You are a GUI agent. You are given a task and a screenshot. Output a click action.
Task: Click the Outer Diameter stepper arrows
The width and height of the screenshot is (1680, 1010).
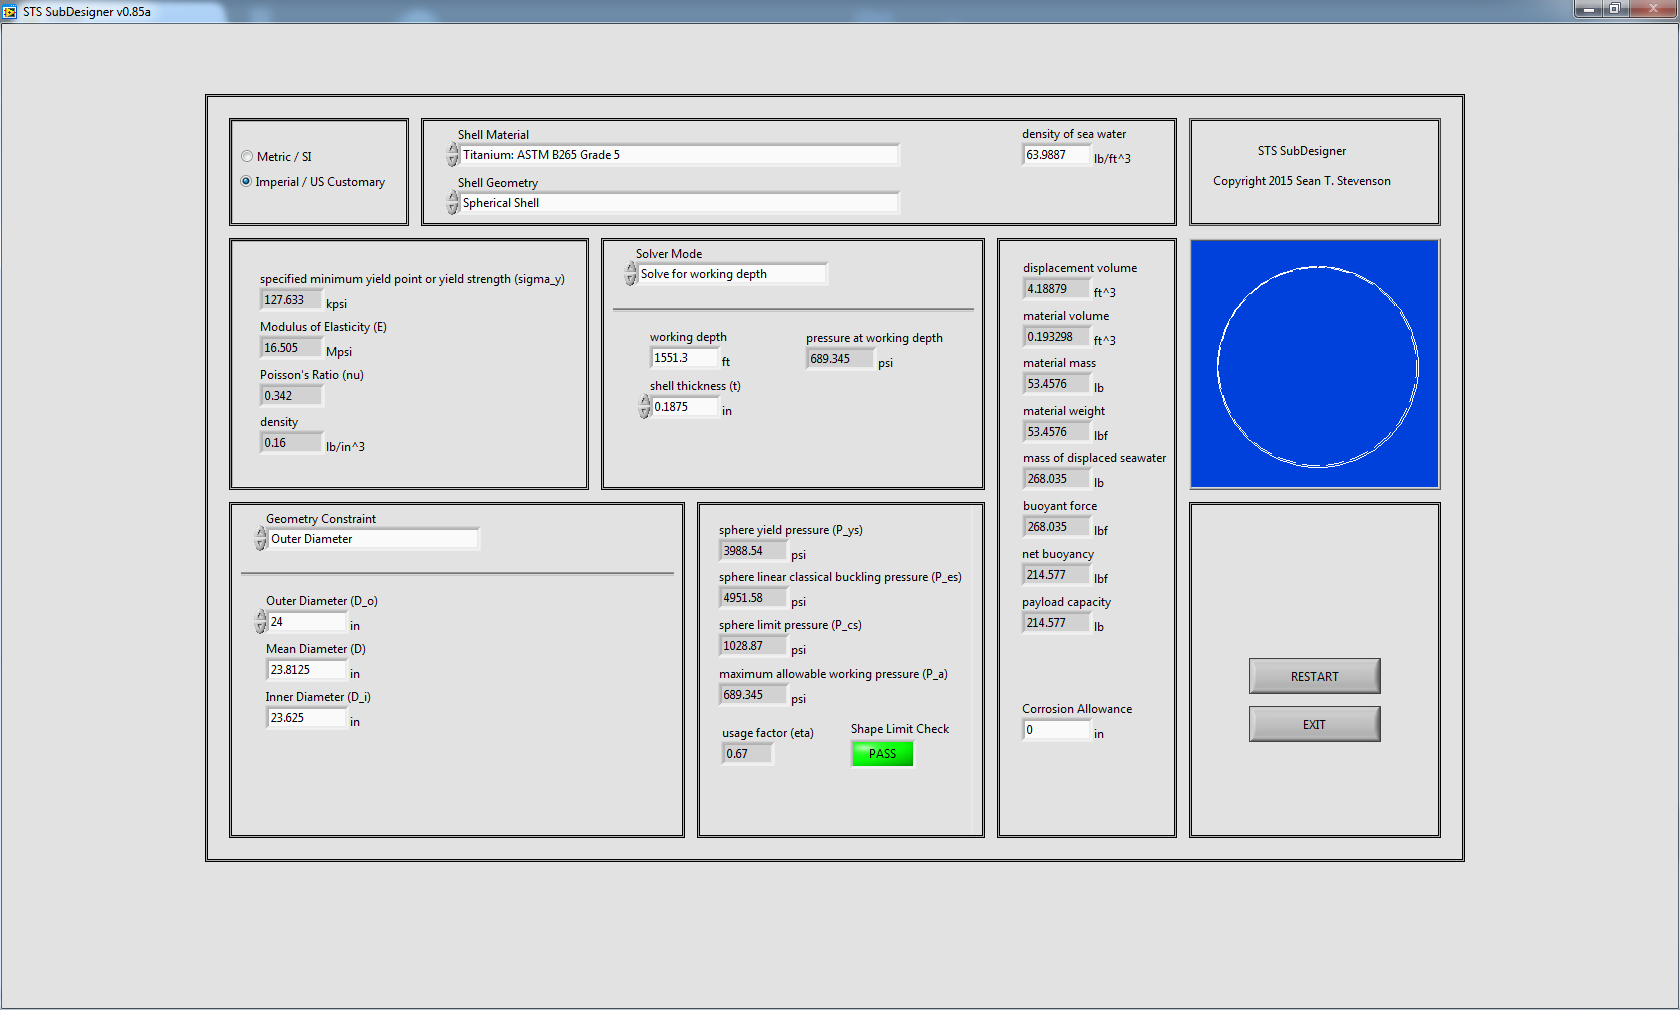(261, 622)
